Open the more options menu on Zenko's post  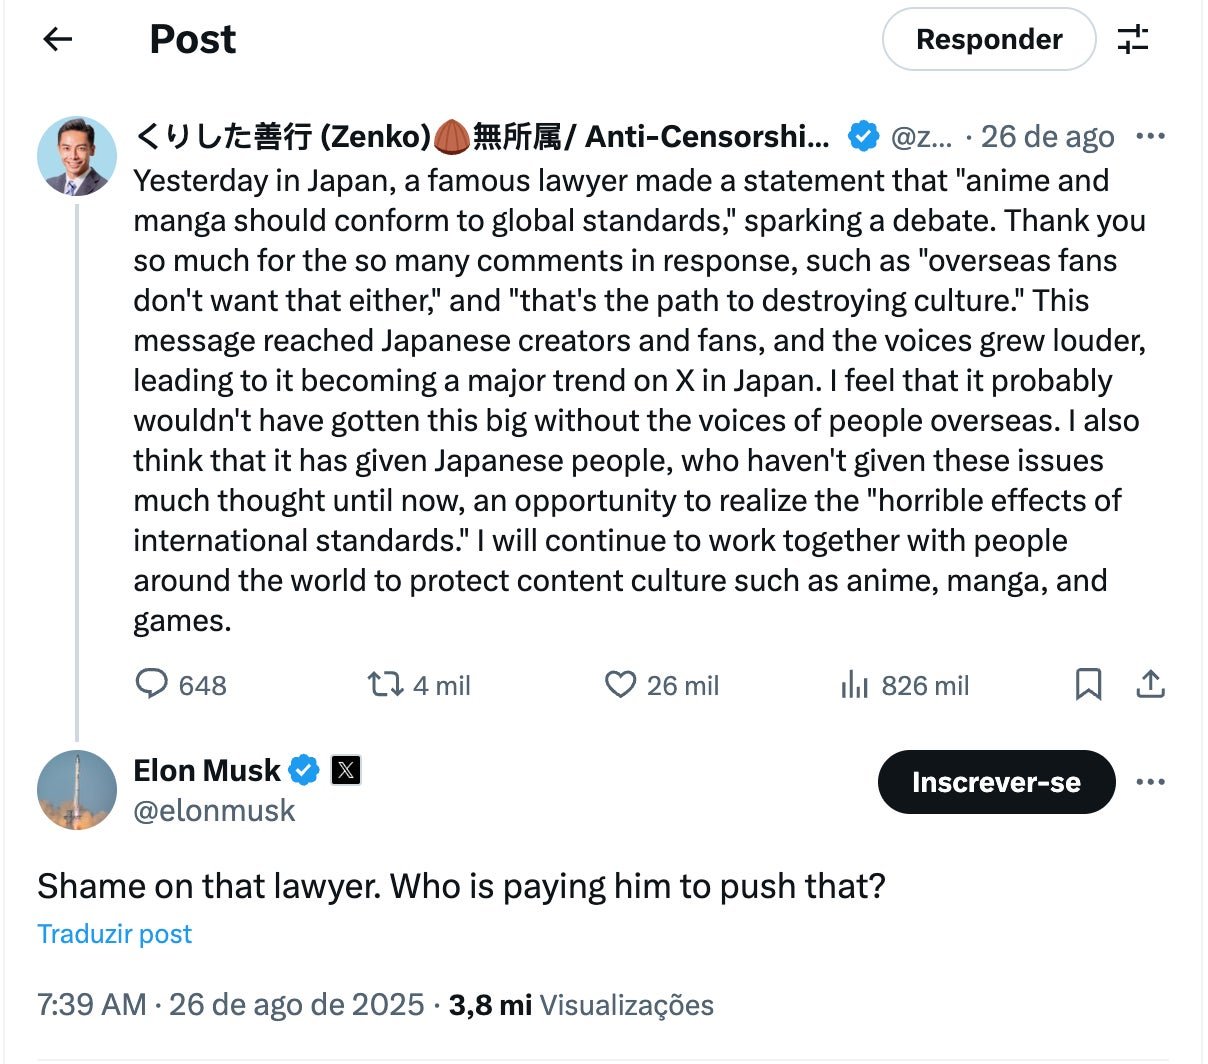[x=1151, y=136]
